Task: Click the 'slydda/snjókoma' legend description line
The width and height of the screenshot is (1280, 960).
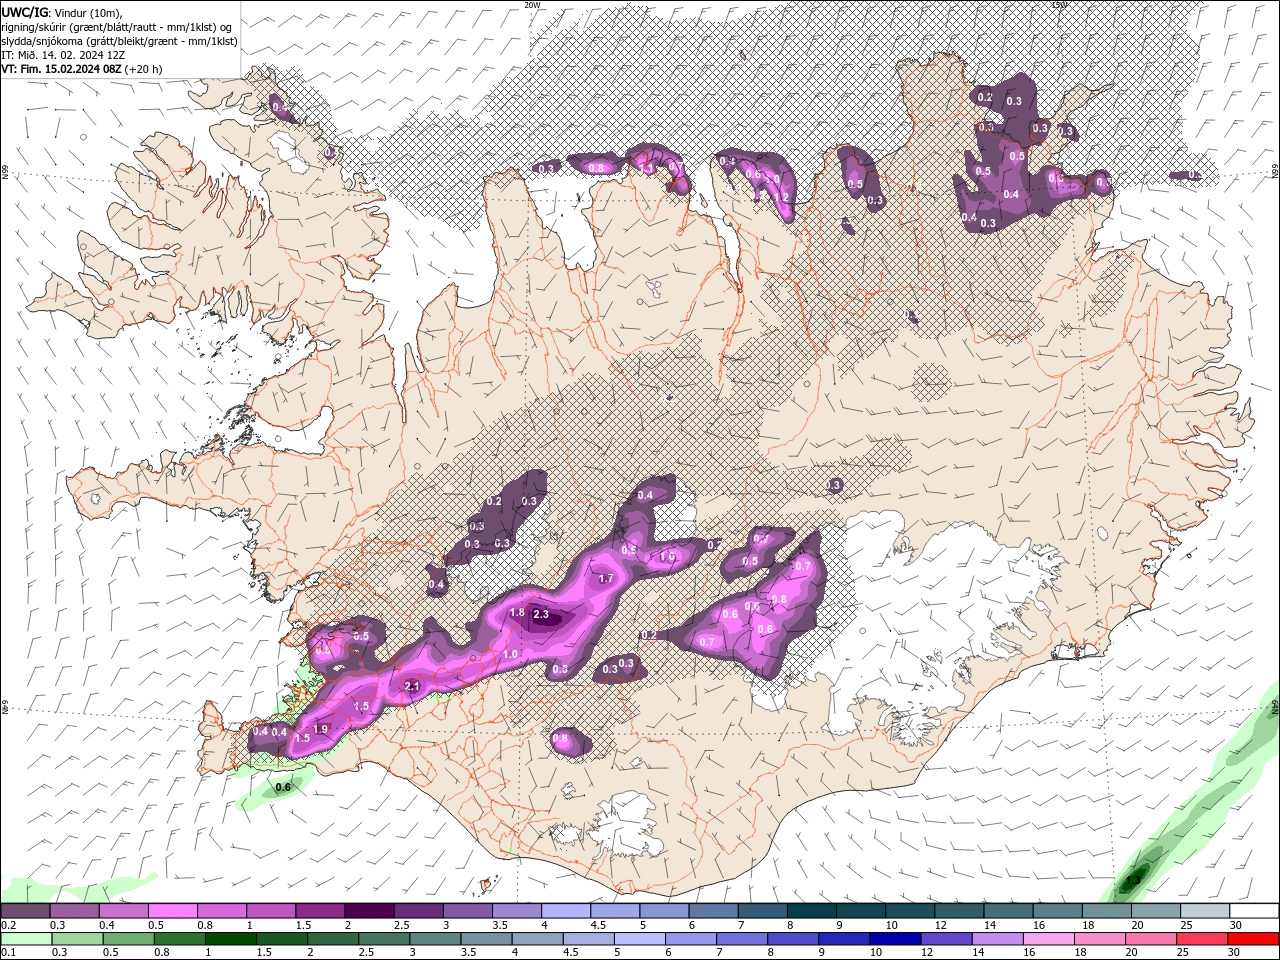Action: tap(119, 41)
